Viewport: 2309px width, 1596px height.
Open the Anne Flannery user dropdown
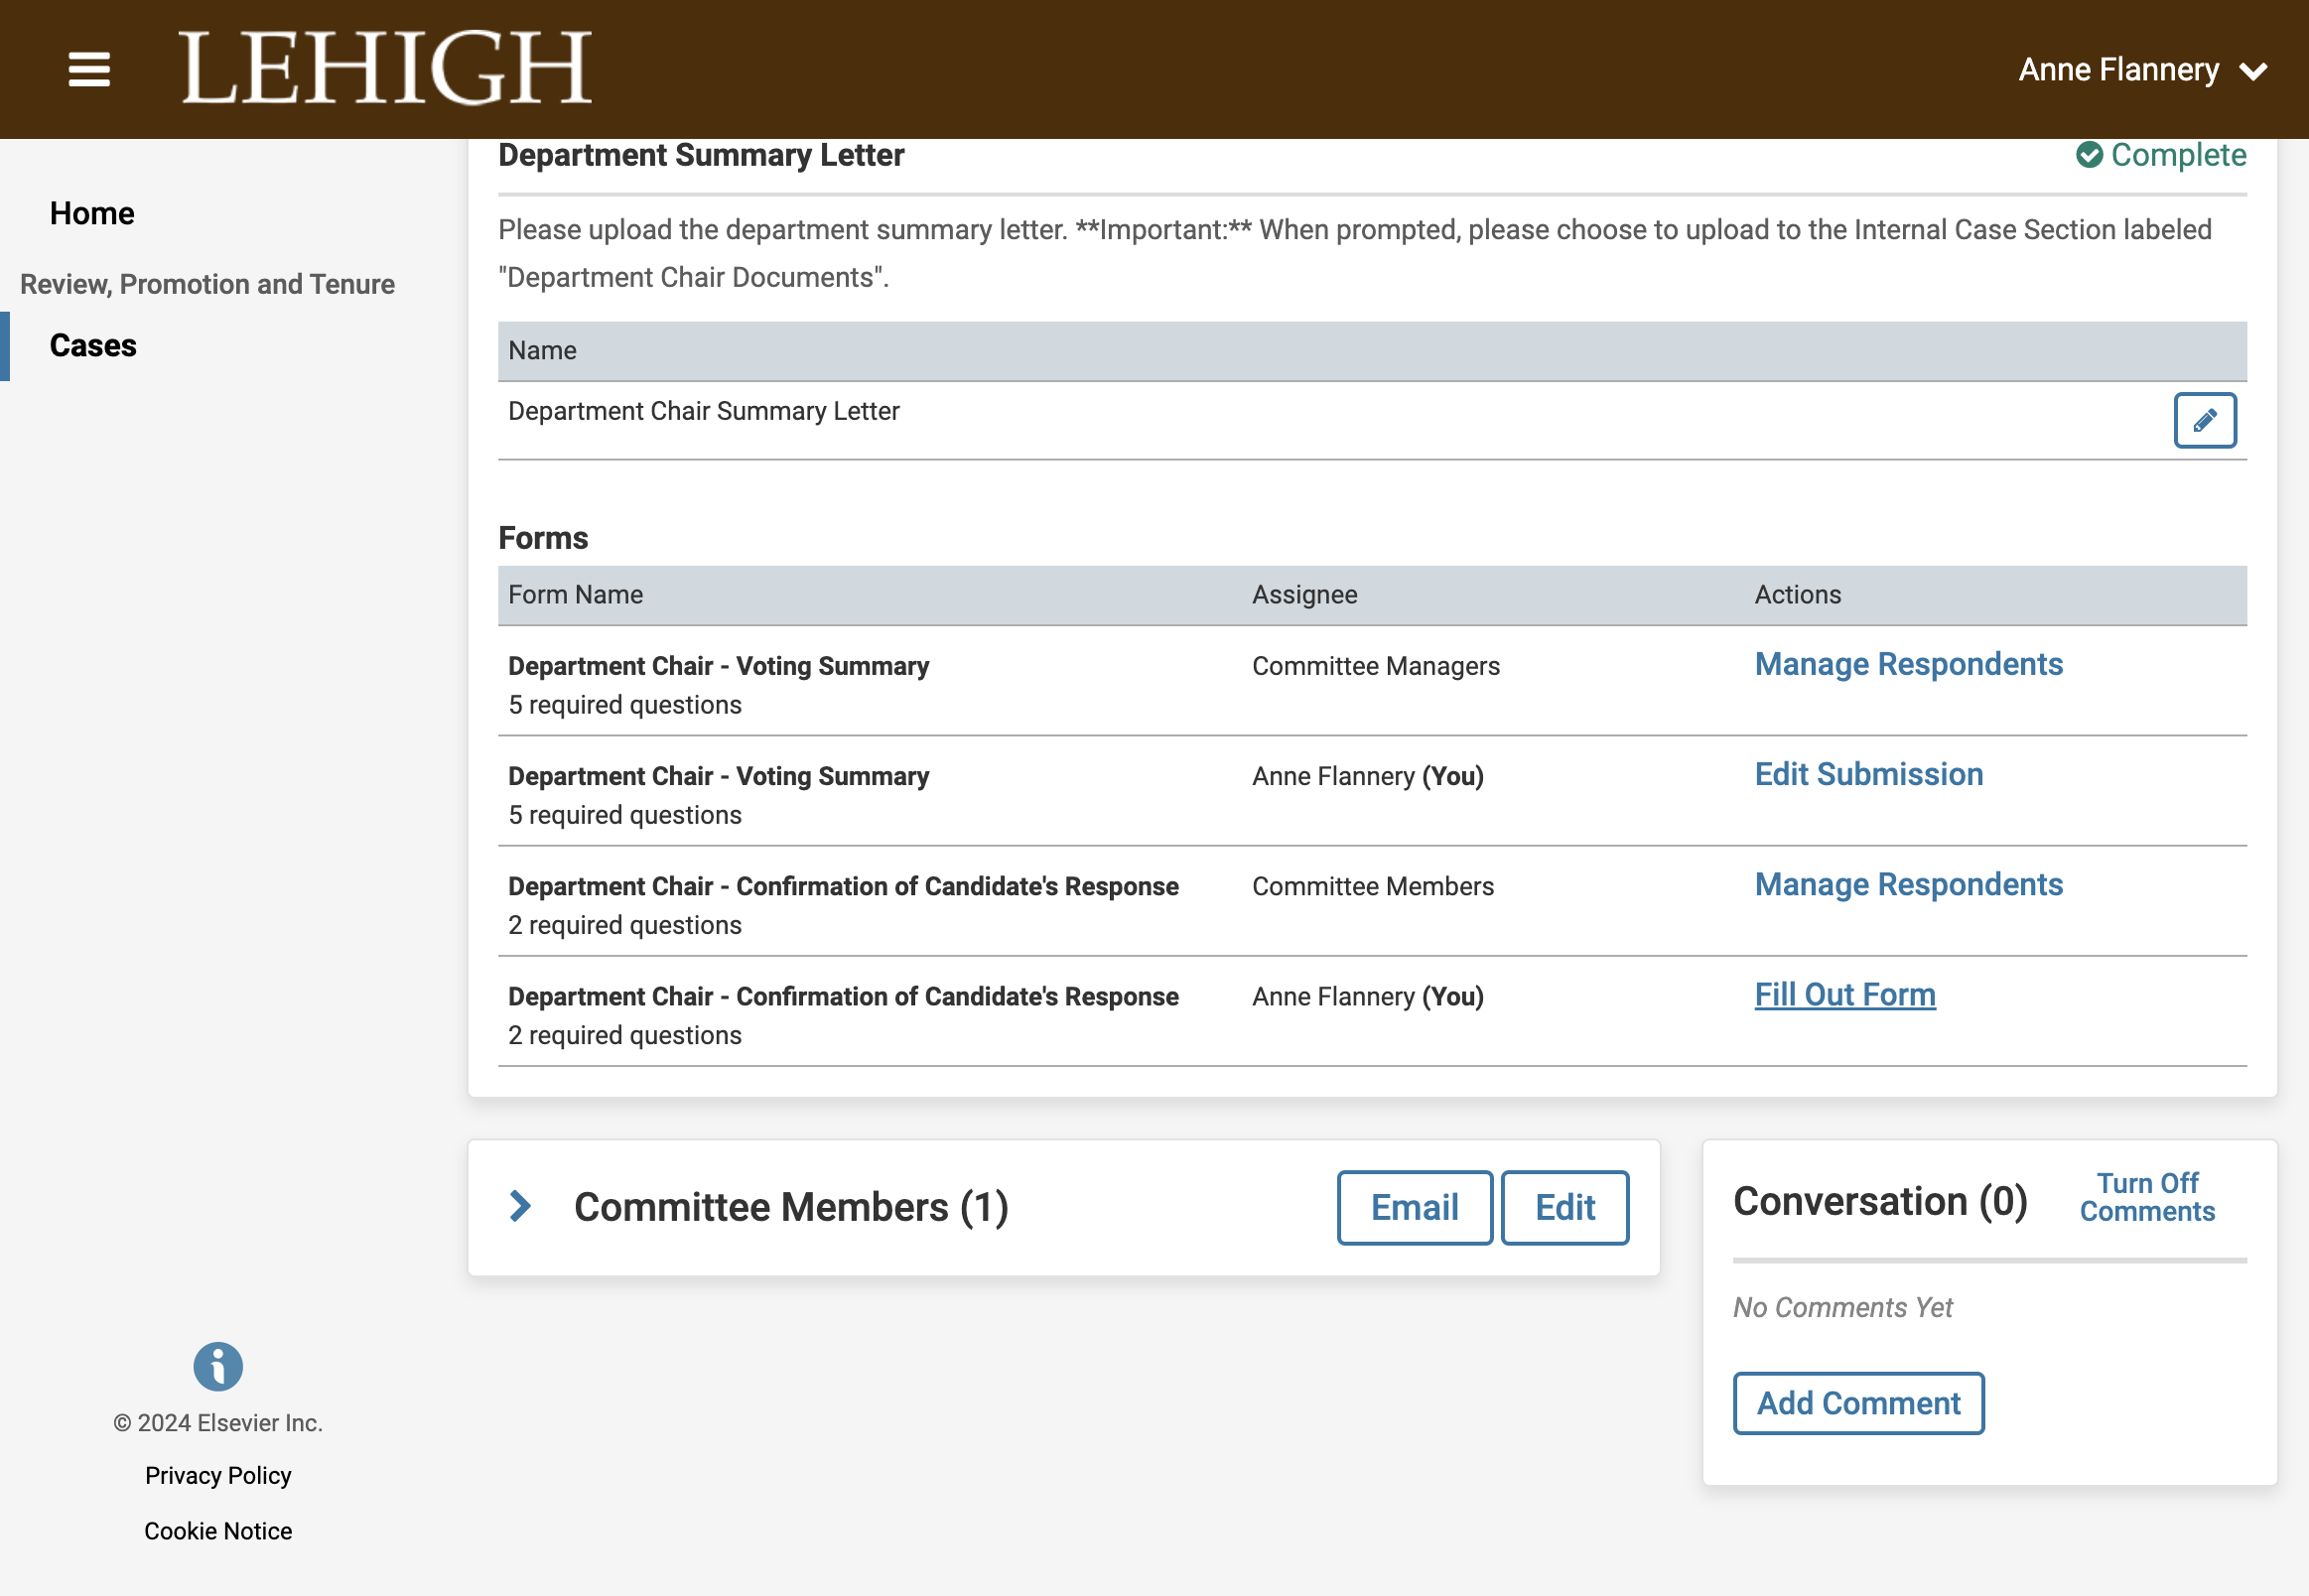pos(2141,70)
